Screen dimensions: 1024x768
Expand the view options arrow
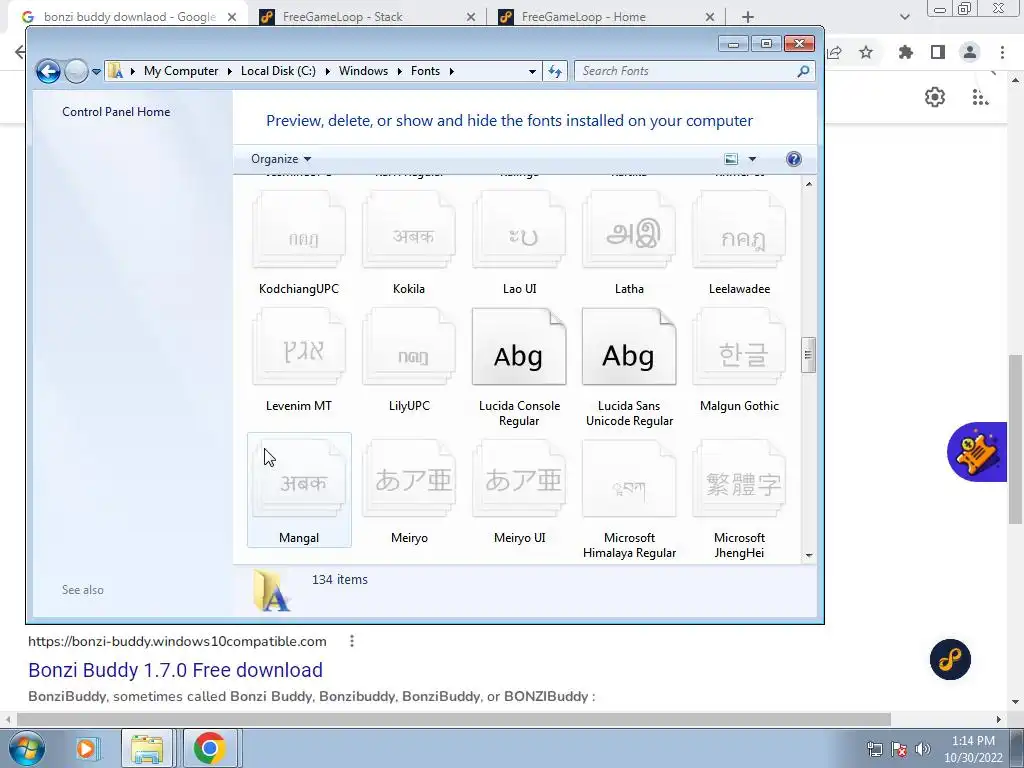752,159
